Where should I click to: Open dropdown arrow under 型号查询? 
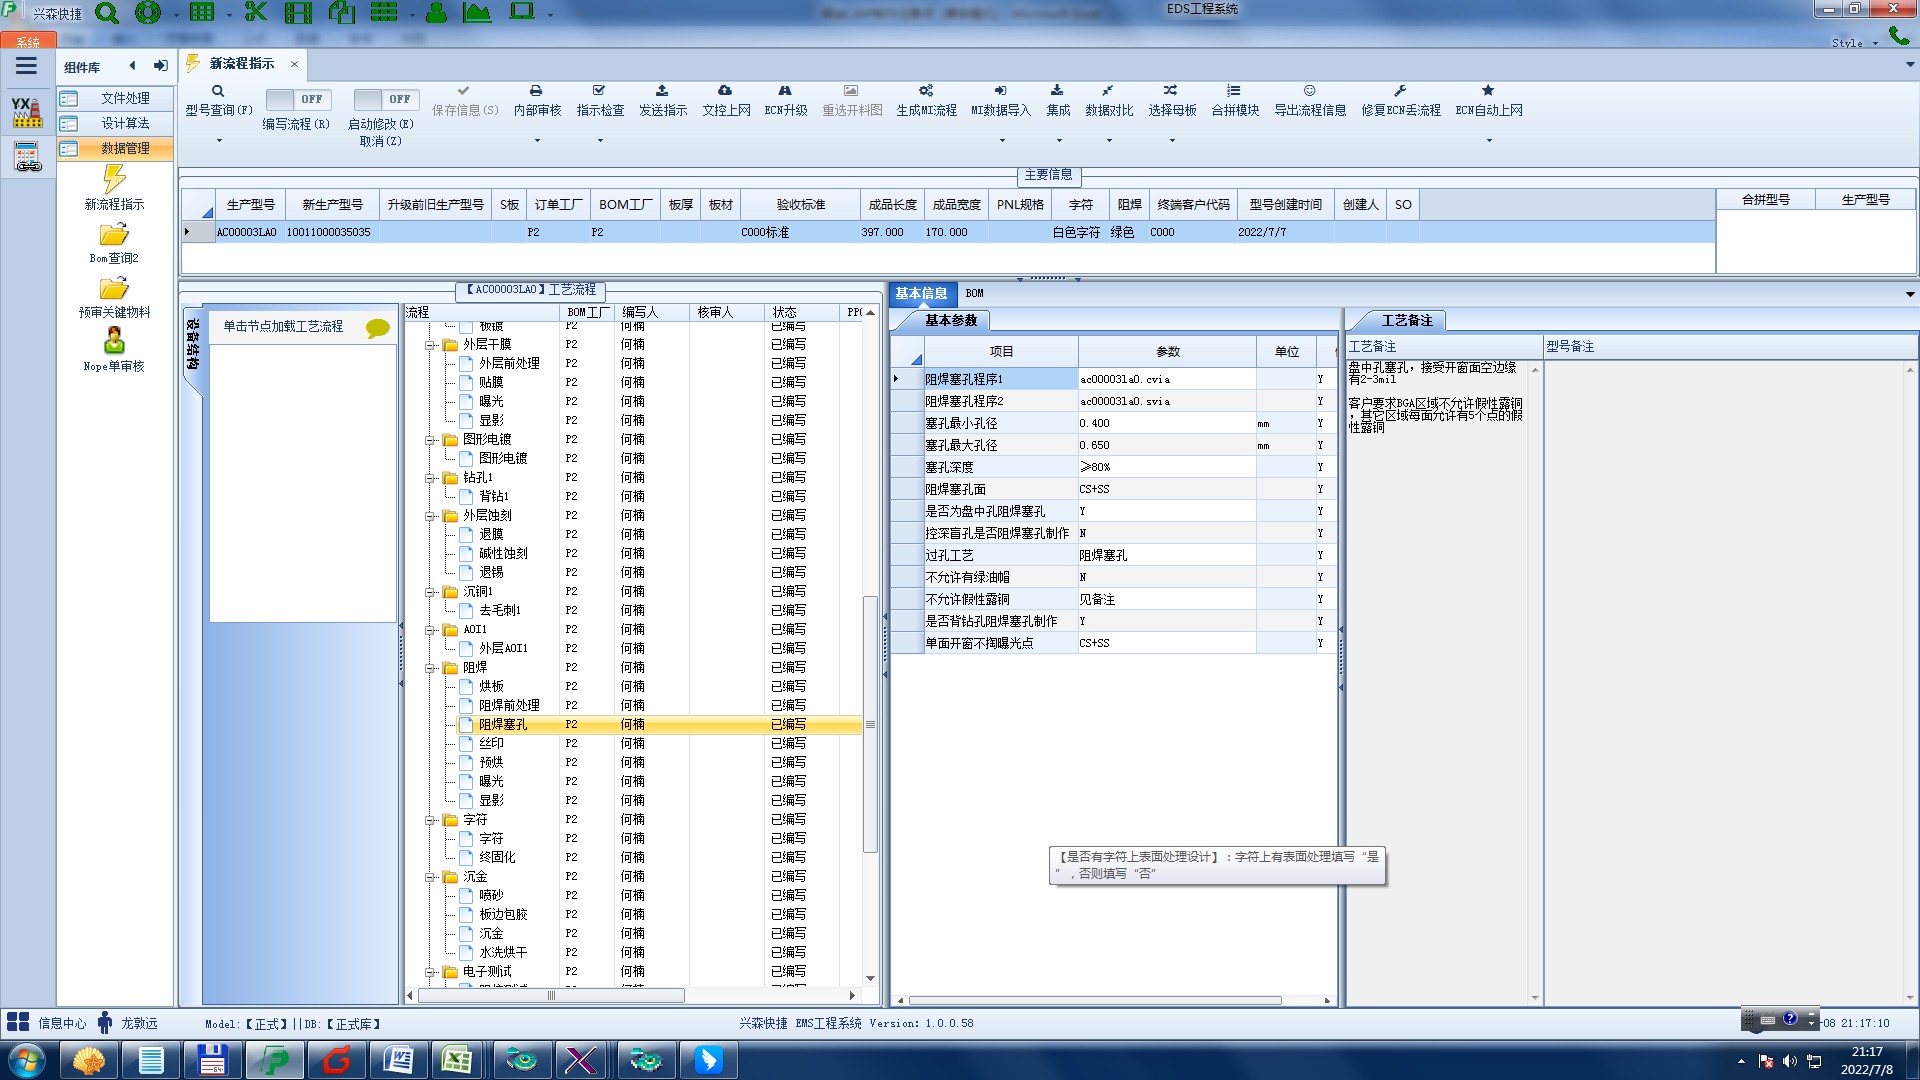pos(219,141)
